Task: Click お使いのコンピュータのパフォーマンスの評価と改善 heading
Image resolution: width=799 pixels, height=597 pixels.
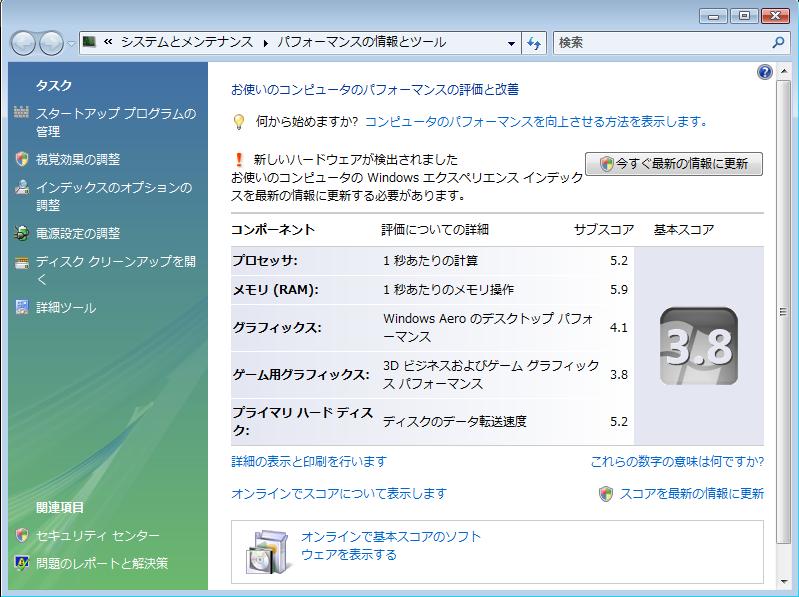Action: pos(375,90)
